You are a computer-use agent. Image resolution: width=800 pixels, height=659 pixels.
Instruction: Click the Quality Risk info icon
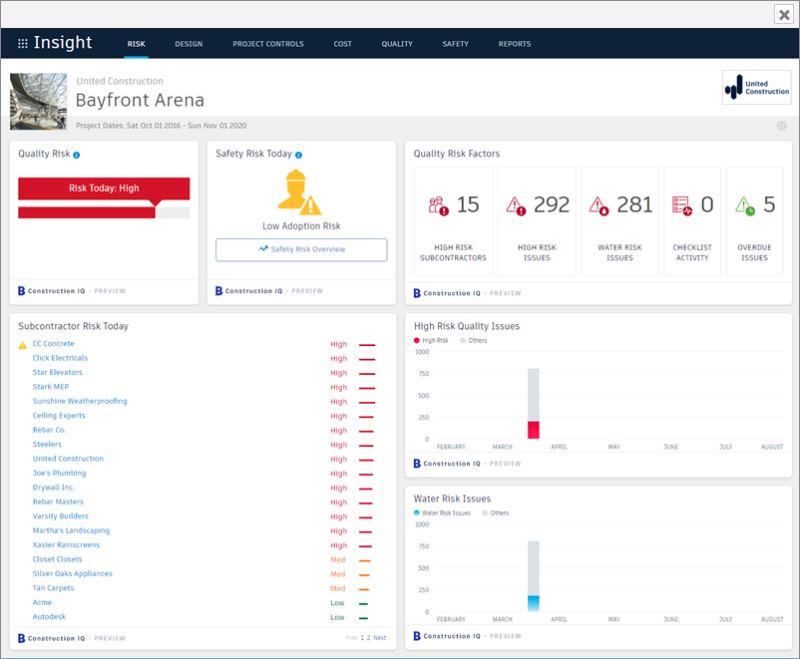(77, 155)
